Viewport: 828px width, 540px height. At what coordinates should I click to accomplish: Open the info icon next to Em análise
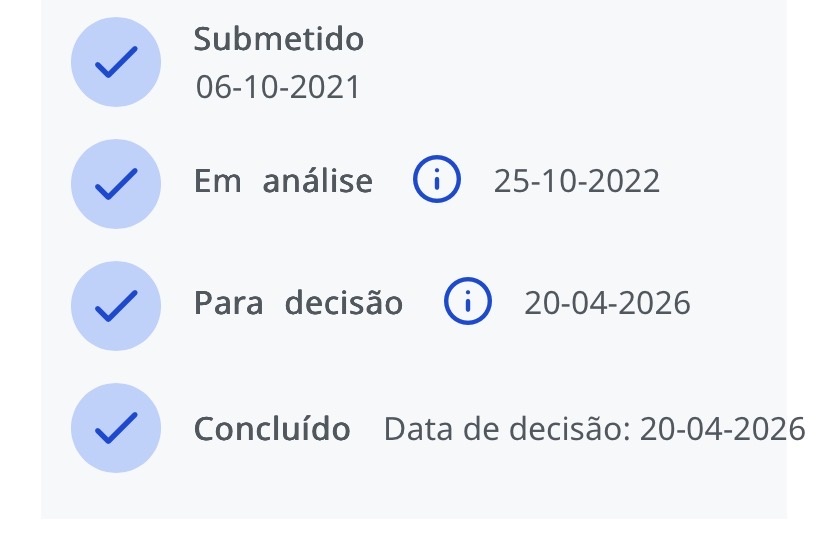[x=437, y=181]
